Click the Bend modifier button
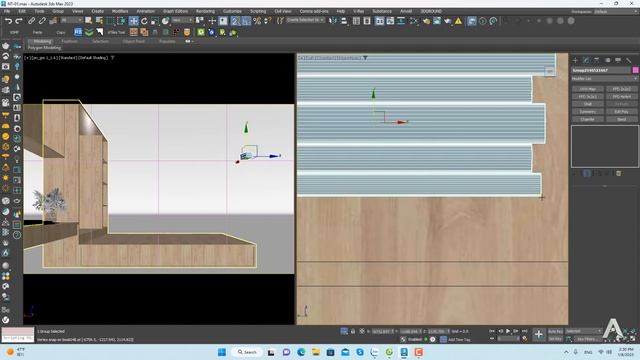 tap(621, 120)
